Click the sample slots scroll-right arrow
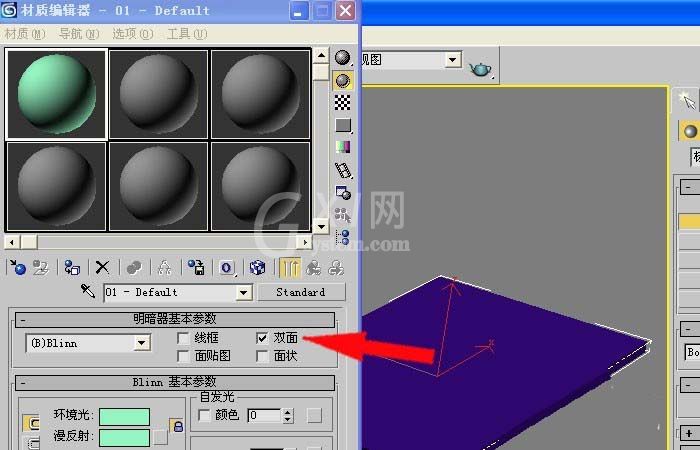 (x=305, y=242)
